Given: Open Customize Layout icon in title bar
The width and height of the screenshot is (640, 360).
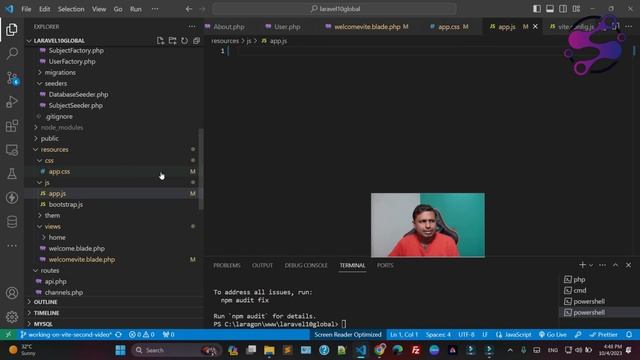Looking at the screenshot, I should 576,9.
